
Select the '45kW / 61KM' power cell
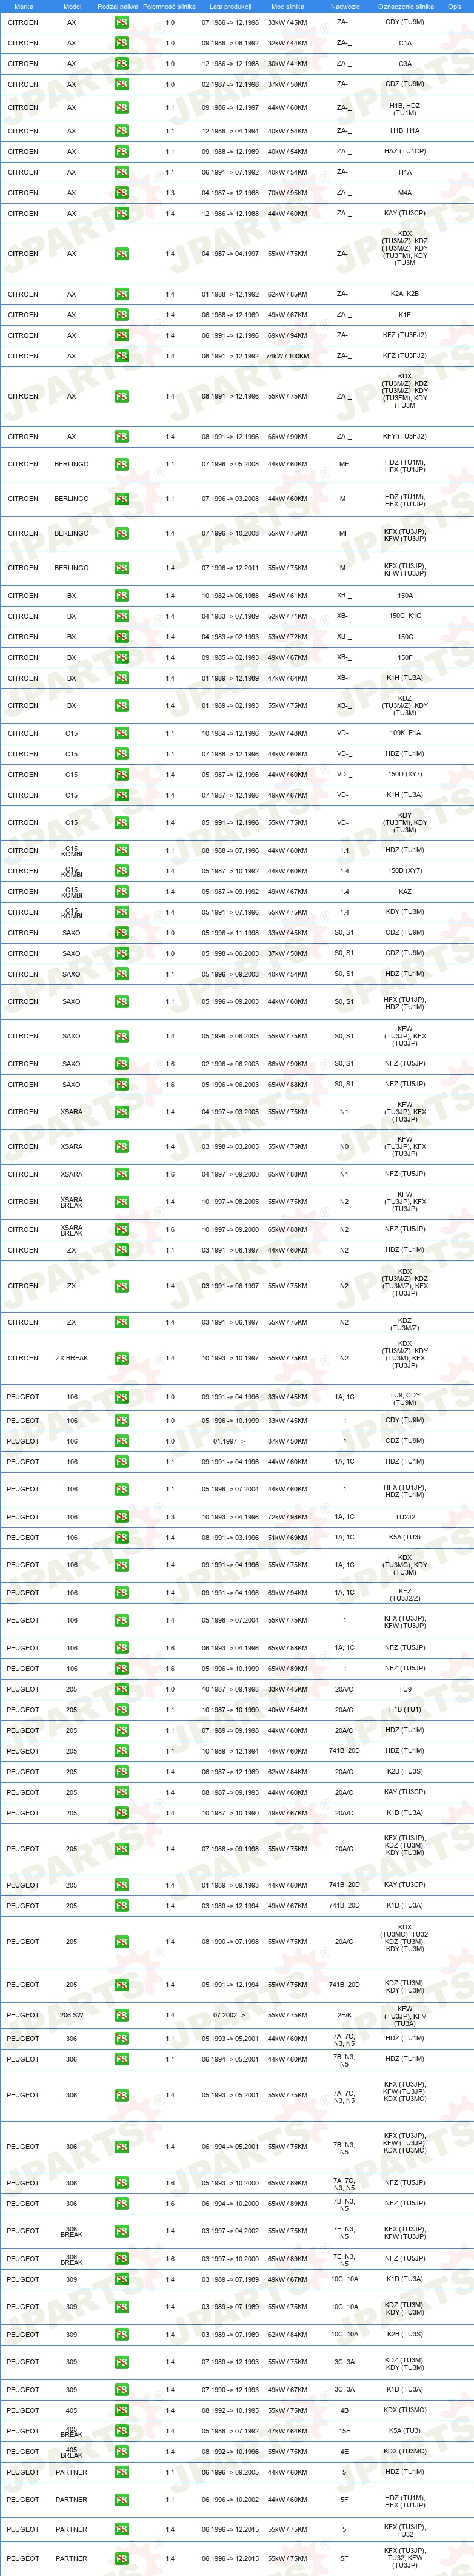287,596
